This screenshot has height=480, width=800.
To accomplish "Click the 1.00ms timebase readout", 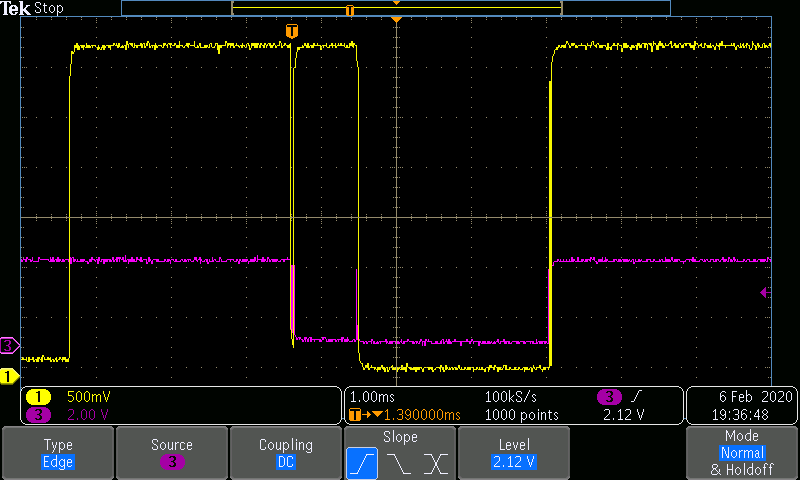I will coord(372,396).
